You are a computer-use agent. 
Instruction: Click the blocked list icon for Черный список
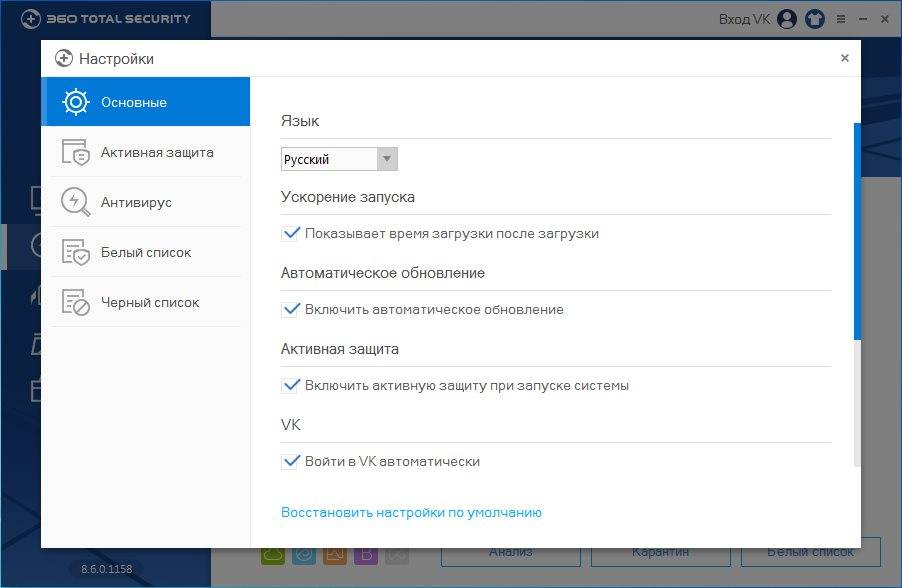click(76, 302)
